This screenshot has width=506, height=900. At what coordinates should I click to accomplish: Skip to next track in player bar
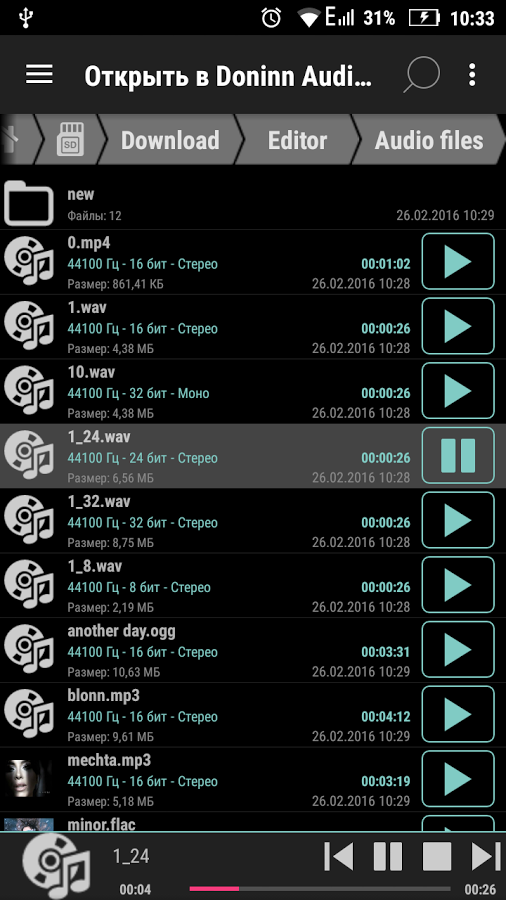pyautogui.click(x=486, y=857)
